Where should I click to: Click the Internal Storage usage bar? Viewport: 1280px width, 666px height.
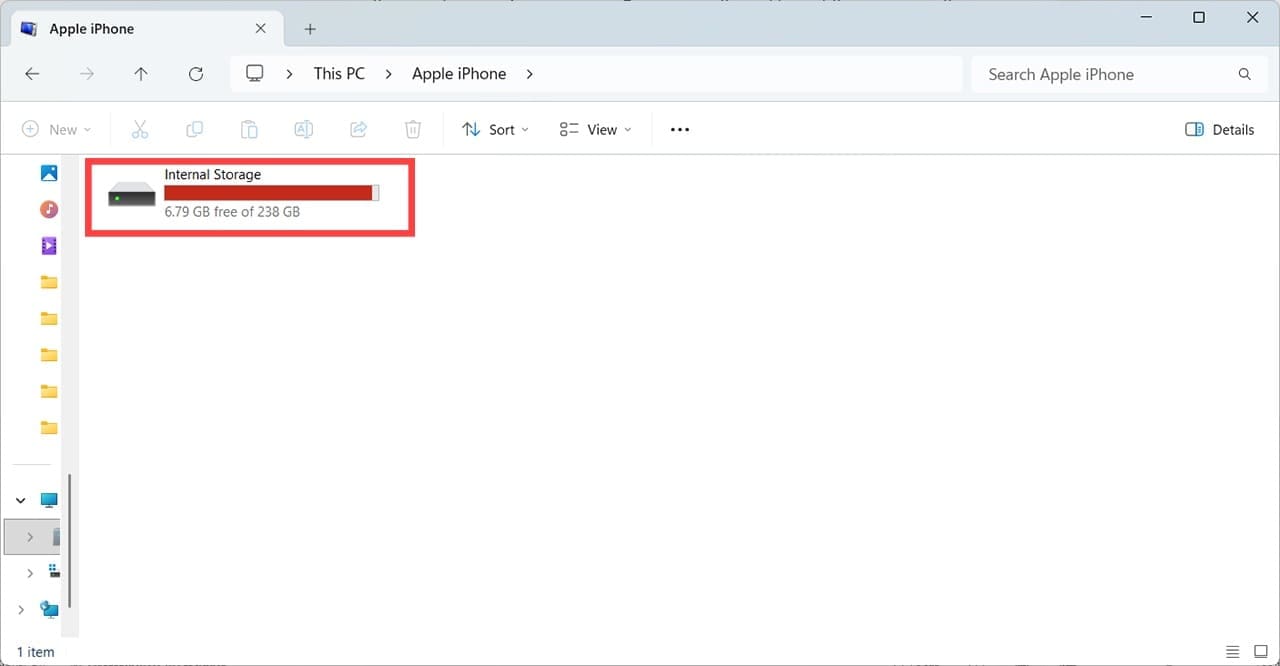click(271, 193)
